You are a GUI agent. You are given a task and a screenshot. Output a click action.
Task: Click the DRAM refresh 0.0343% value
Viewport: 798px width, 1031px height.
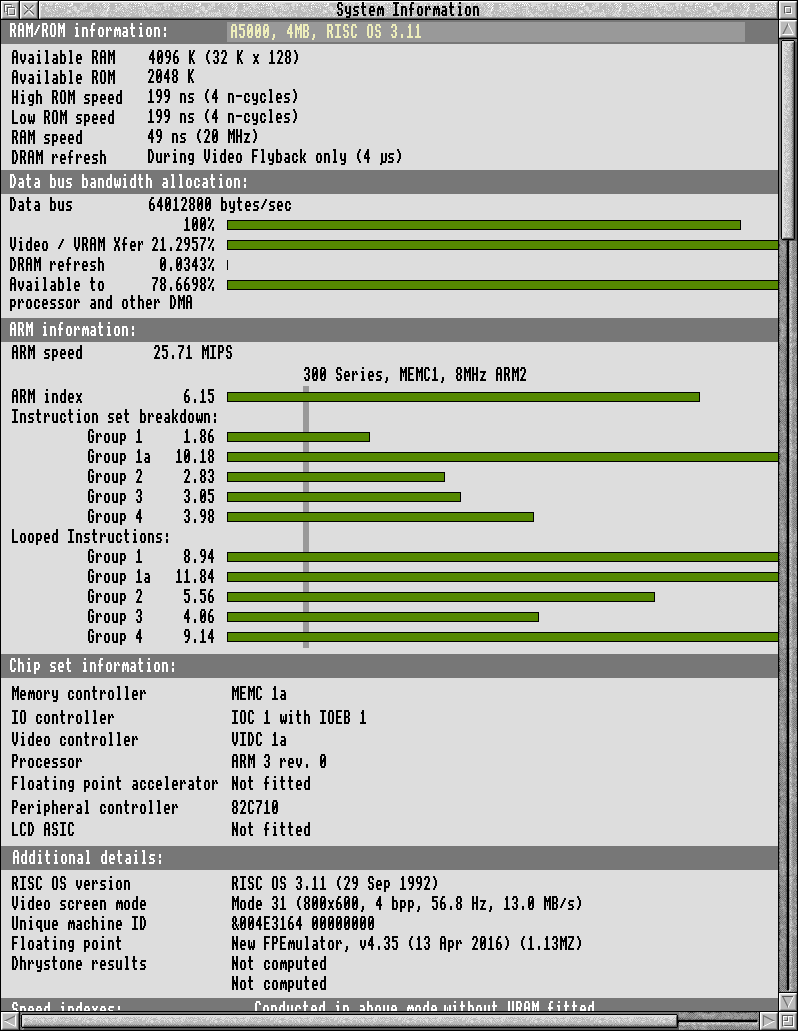(187, 264)
